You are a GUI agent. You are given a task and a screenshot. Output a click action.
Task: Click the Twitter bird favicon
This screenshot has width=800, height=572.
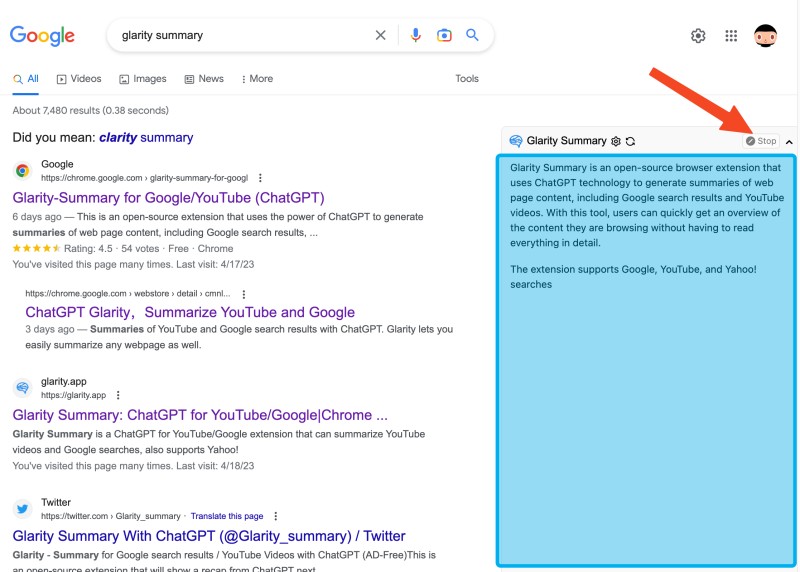click(22, 509)
